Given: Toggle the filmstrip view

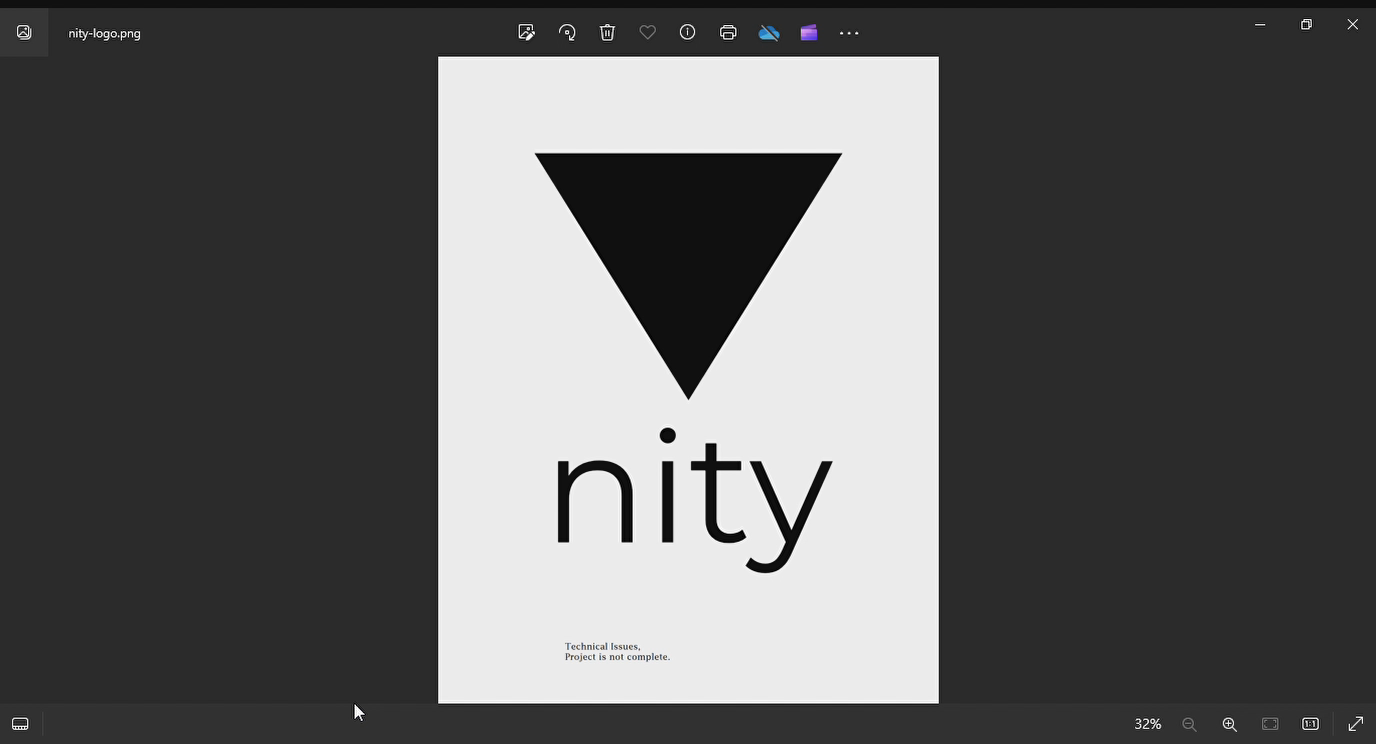Looking at the screenshot, I should point(20,724).
